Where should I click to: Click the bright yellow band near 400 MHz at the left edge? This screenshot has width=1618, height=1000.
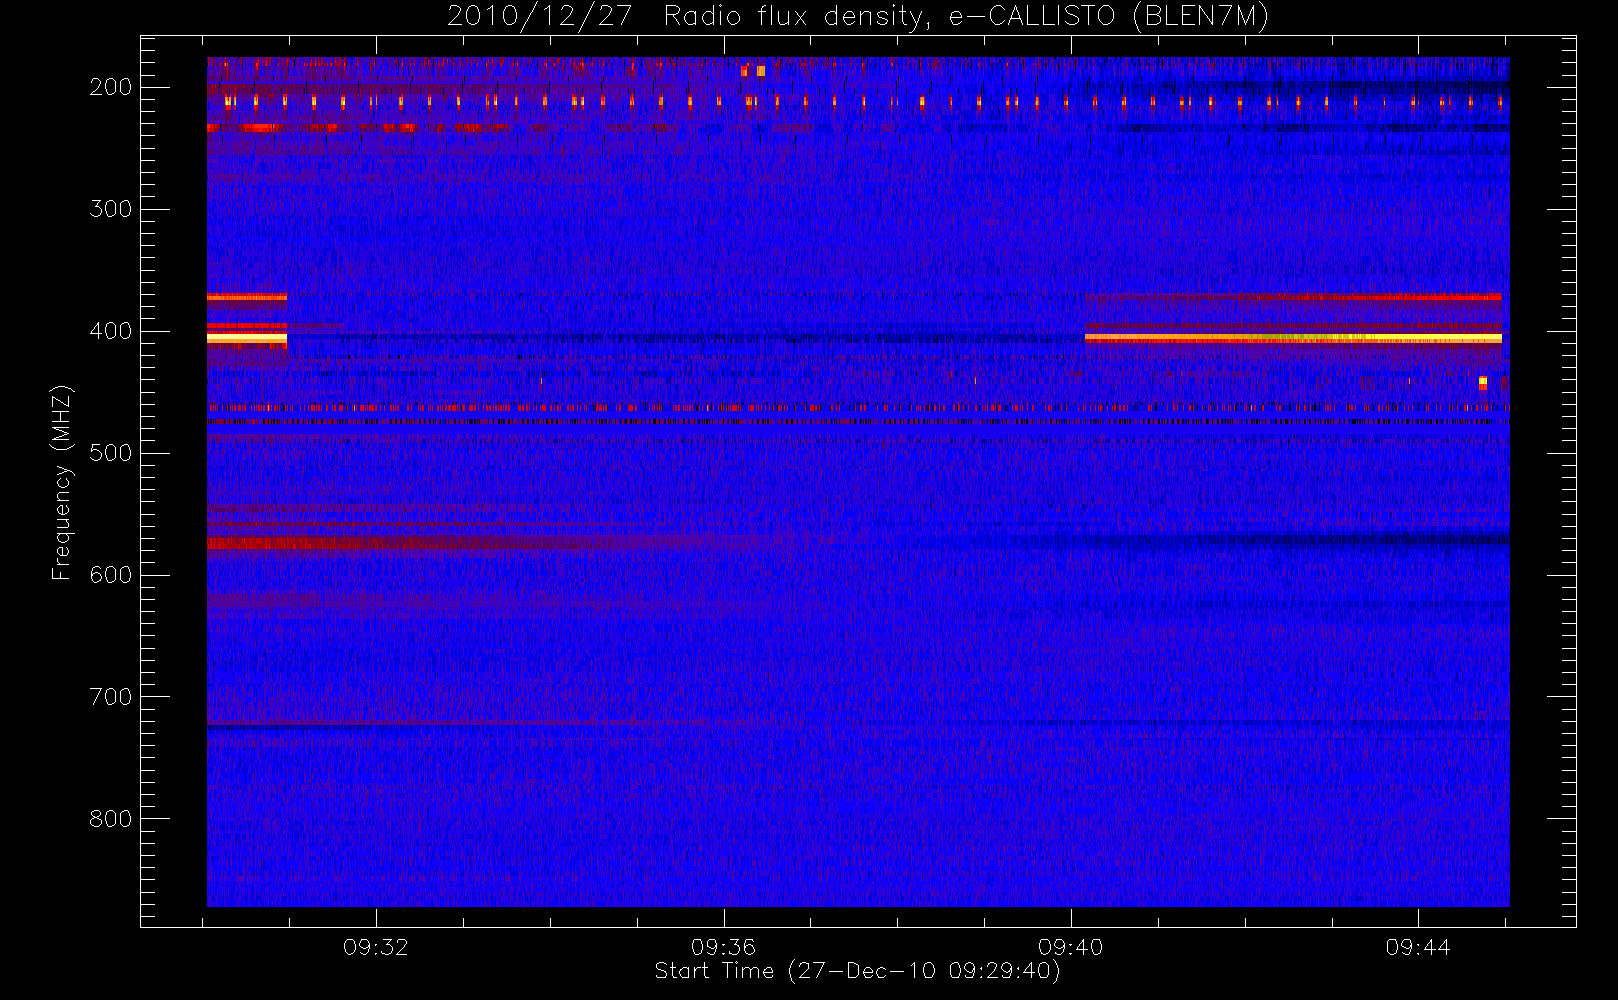[x=247, y=339]
